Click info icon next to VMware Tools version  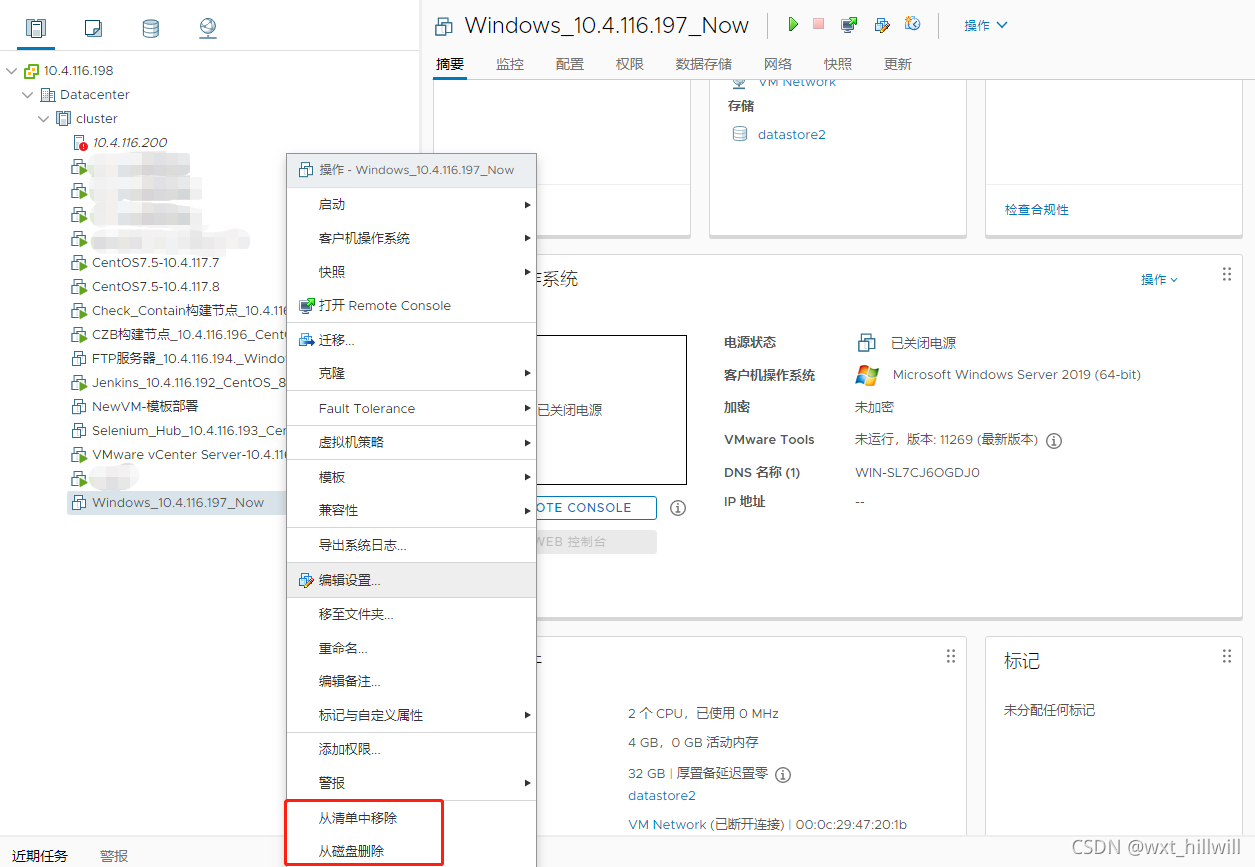[1054, 440]
